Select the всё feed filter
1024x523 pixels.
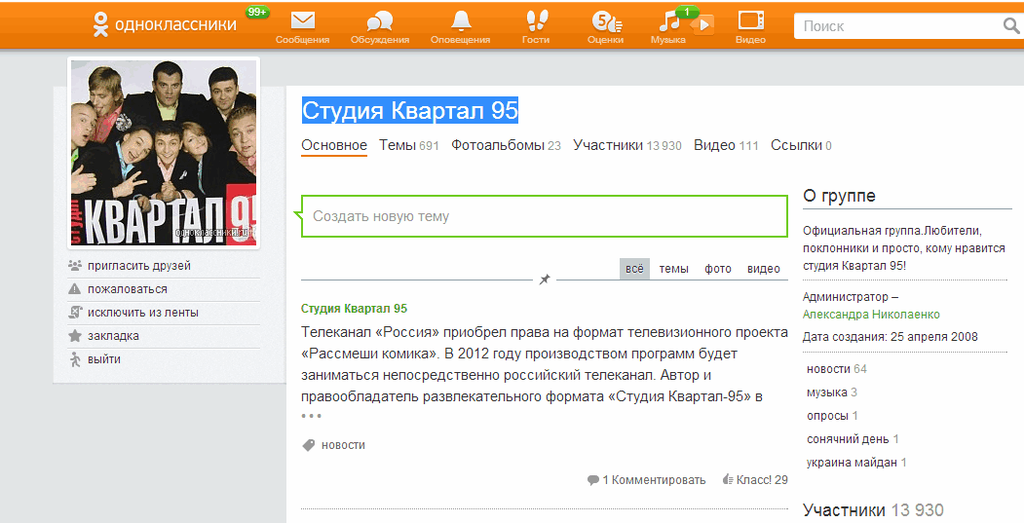tap(634, 269)
